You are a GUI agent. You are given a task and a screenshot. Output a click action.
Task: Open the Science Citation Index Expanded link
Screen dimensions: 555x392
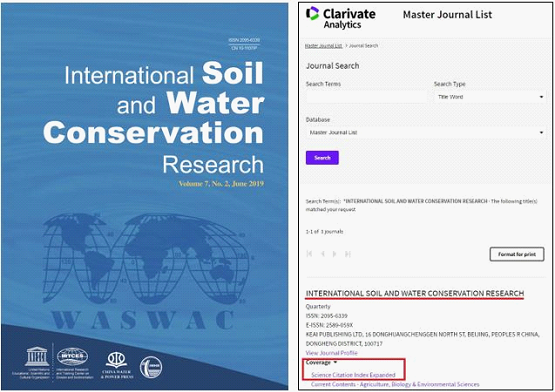(x=353, y=375)
